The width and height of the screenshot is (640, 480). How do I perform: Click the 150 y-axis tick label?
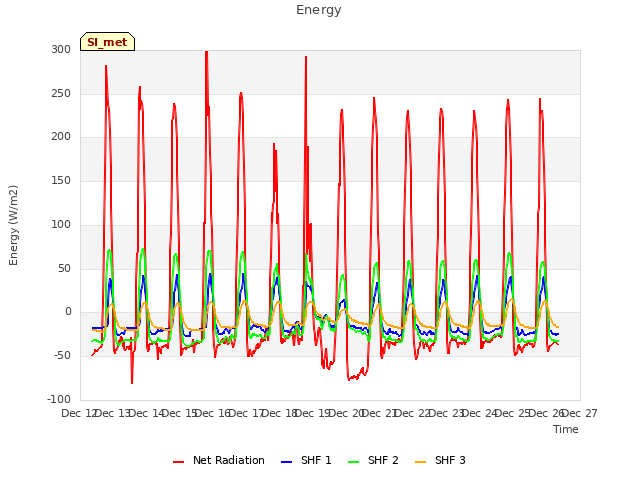(x=61, y=180)
